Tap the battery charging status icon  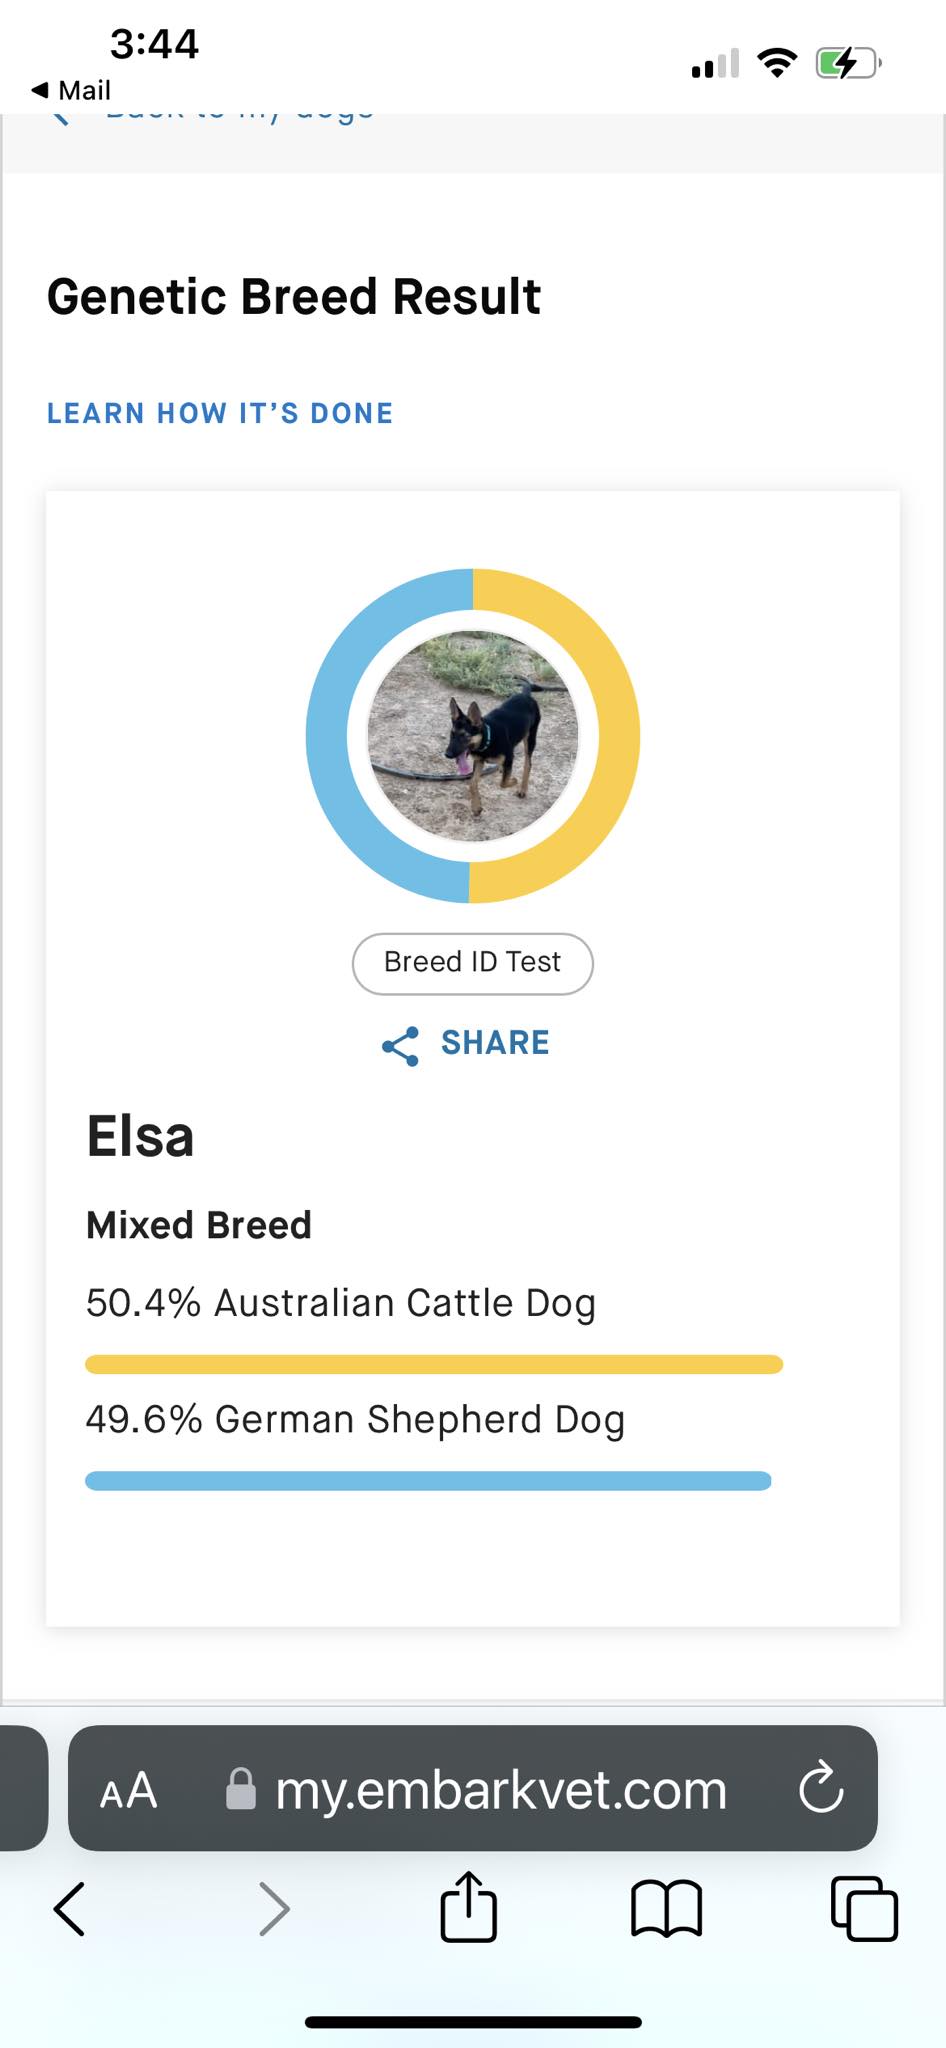[847, 64]
